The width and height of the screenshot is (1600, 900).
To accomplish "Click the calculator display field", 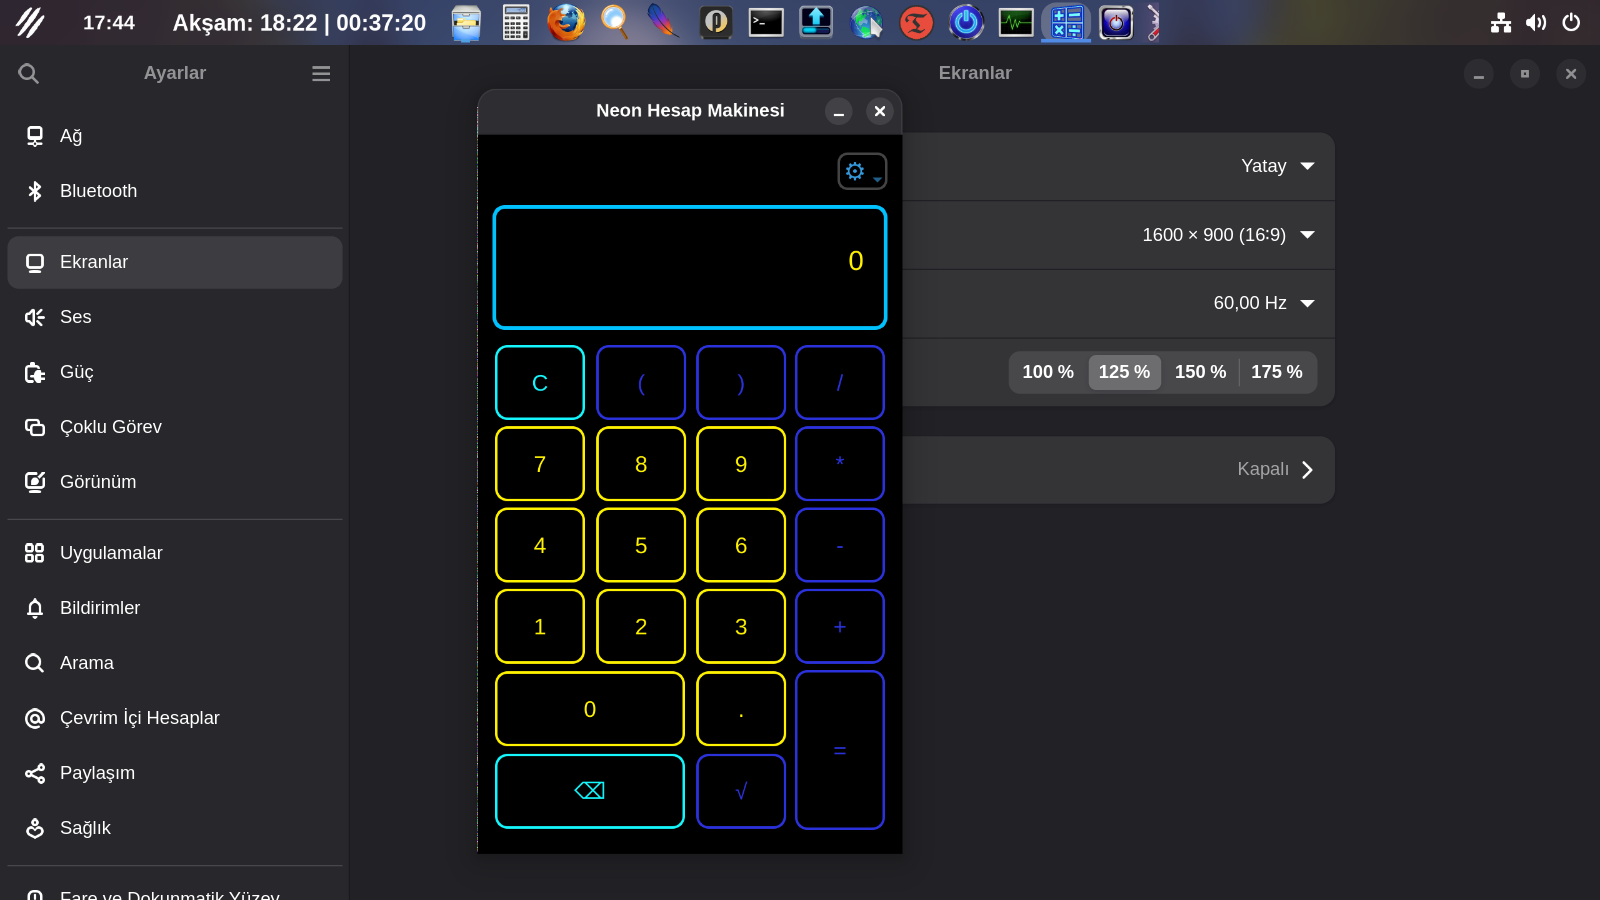I will pos(690,267).
